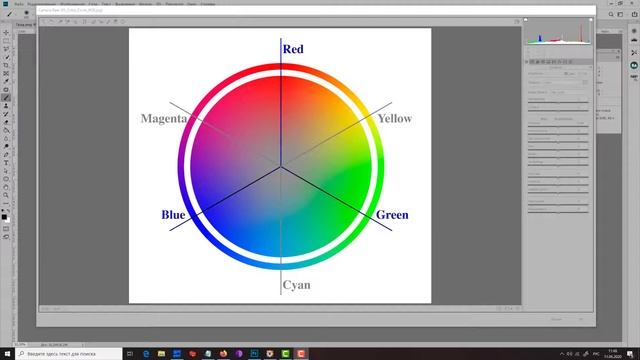Select the Pen tool
Screen dimensions: 640x360
(x=6, y=155)
